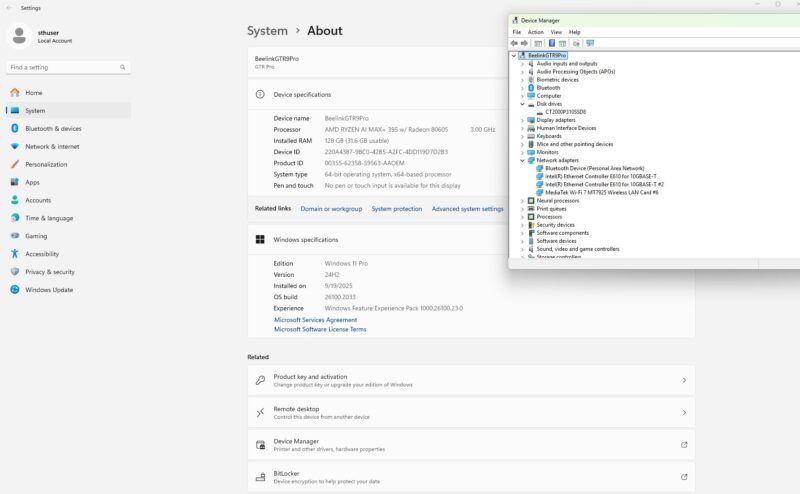Open the Action menu in Device Manager

(x=536, y=32)
